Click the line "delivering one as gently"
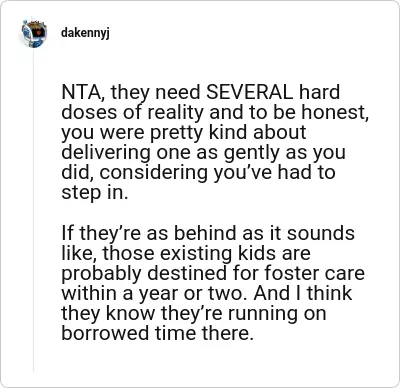Viewport: 400px width, 388px height. 203,153
